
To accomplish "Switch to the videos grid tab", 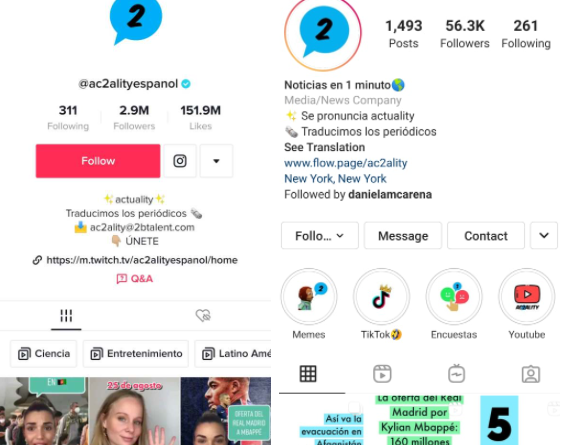I will tap(66, 316).
